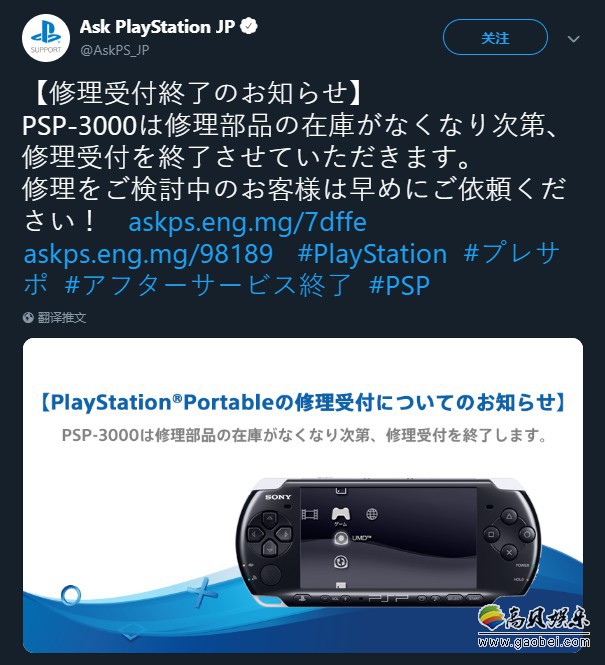
Task: Expand the tweet options chevron
Action: click(573, 39)
